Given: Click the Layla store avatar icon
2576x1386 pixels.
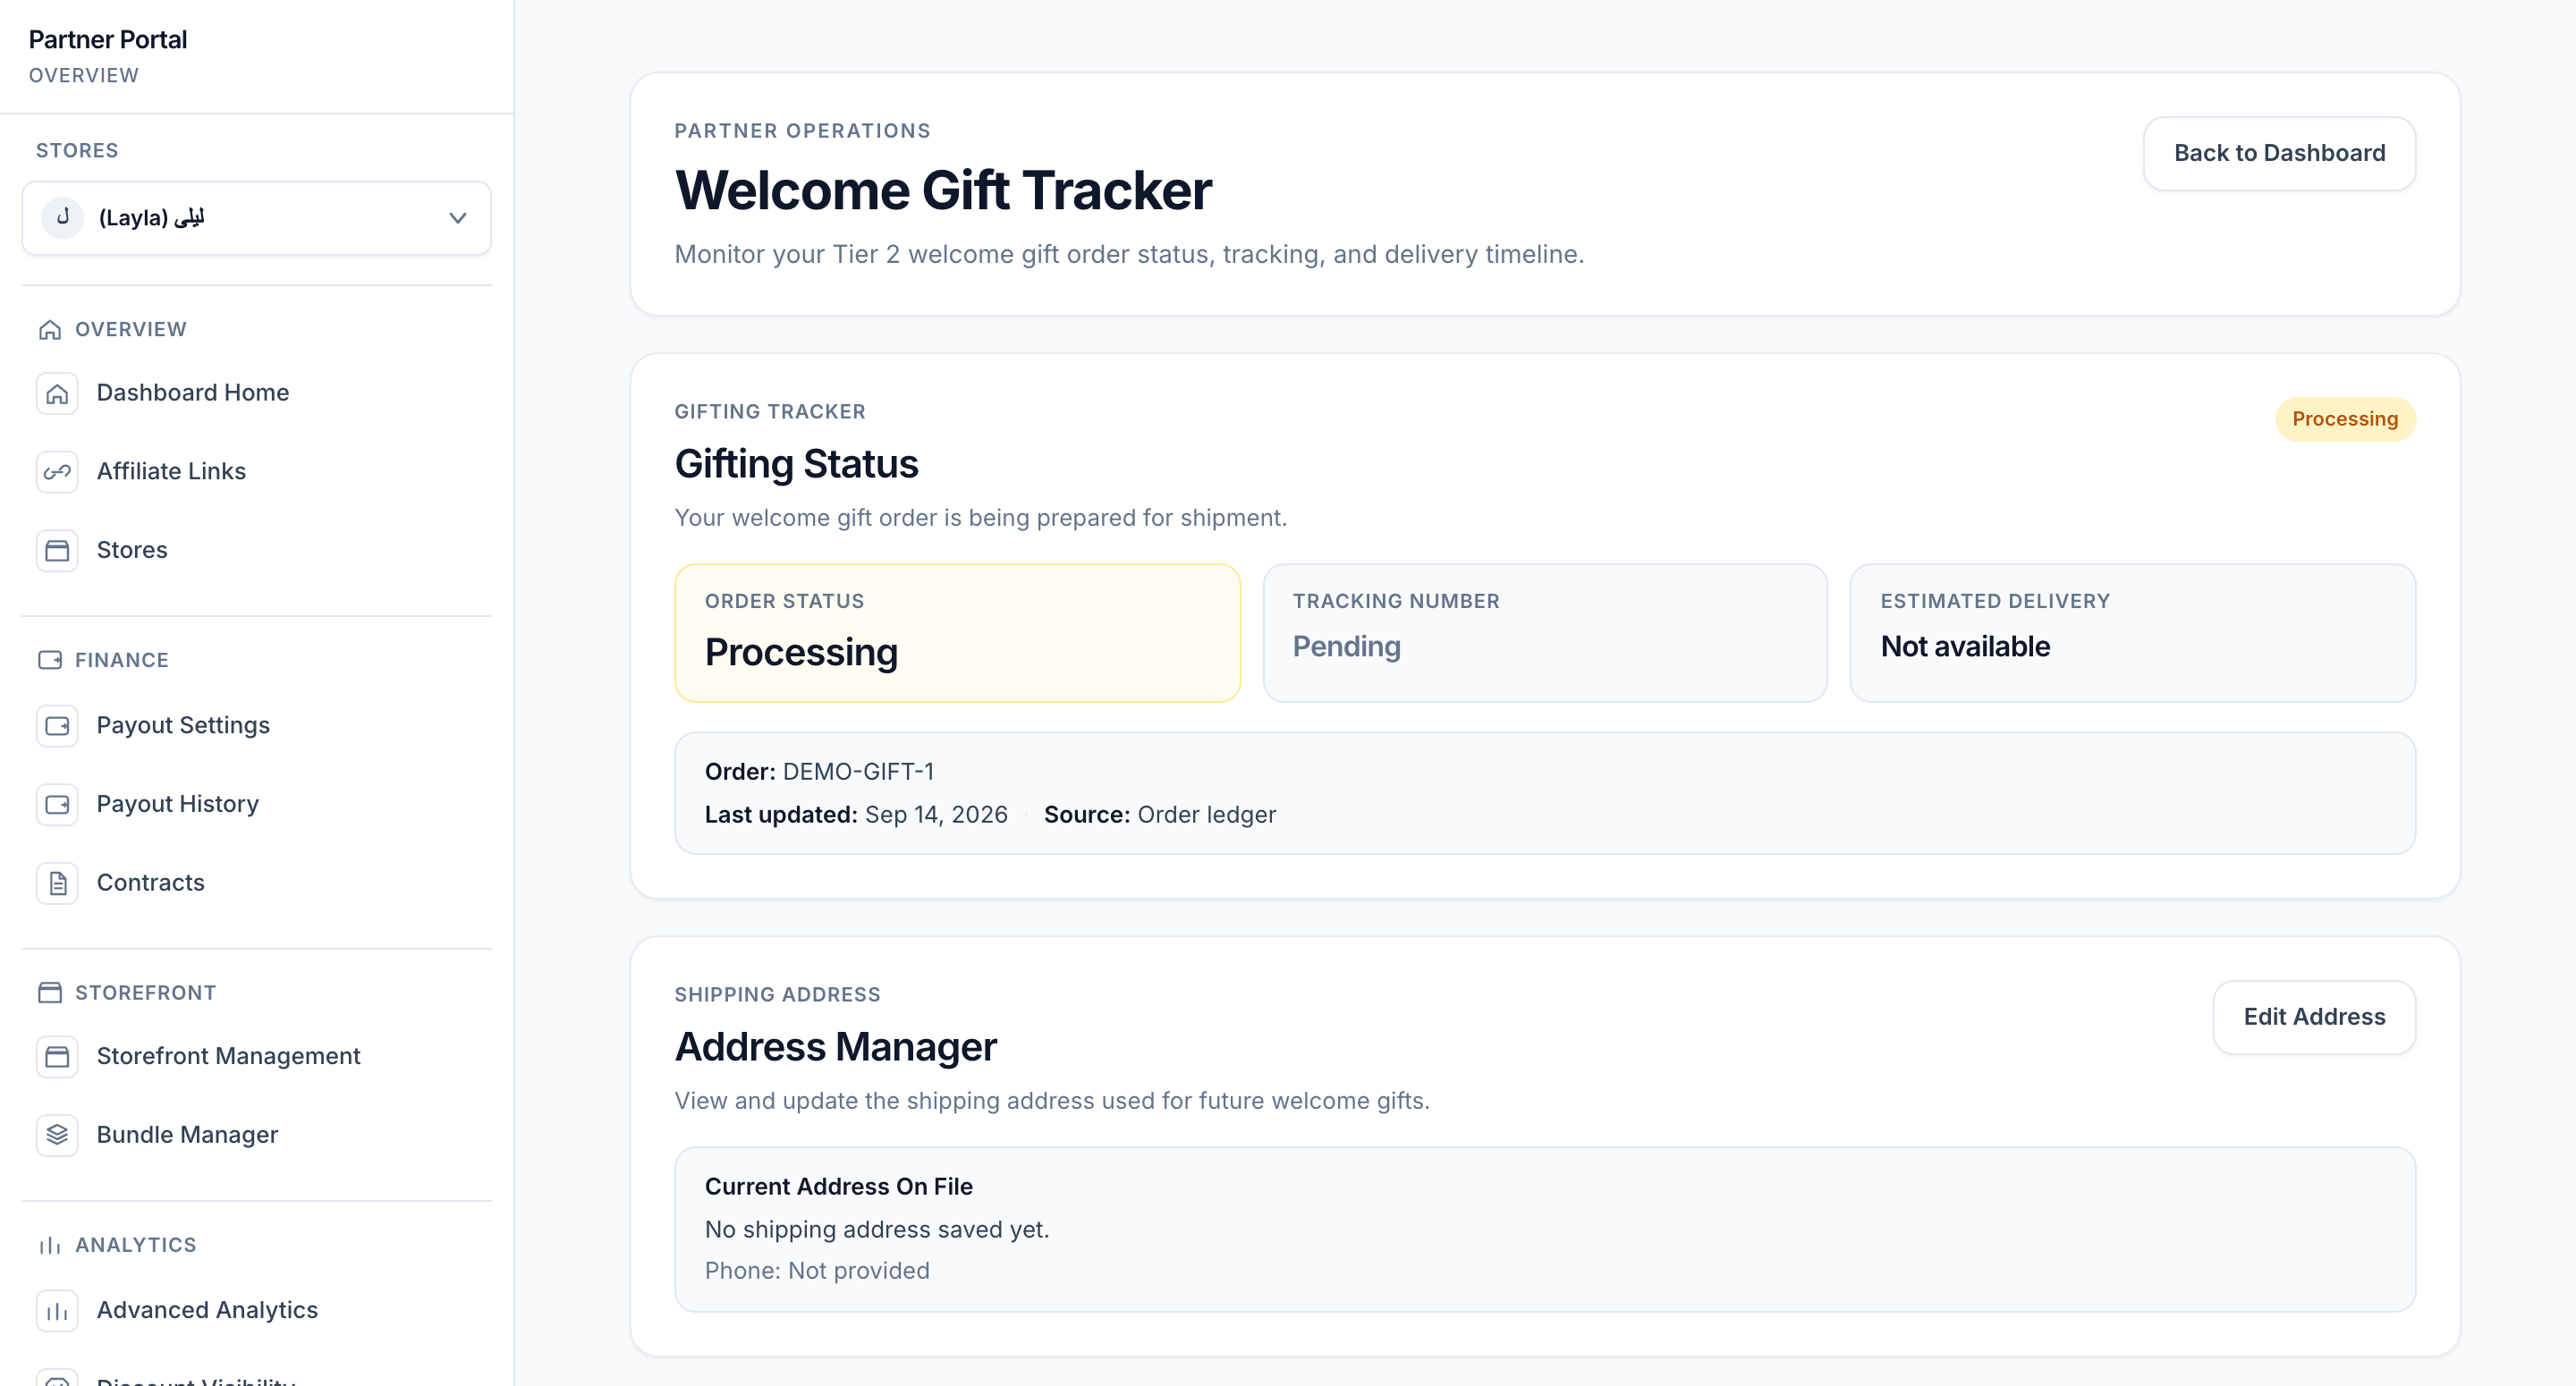Looking at the screenshot, I should pyautogui.click(x=63, y=218).
